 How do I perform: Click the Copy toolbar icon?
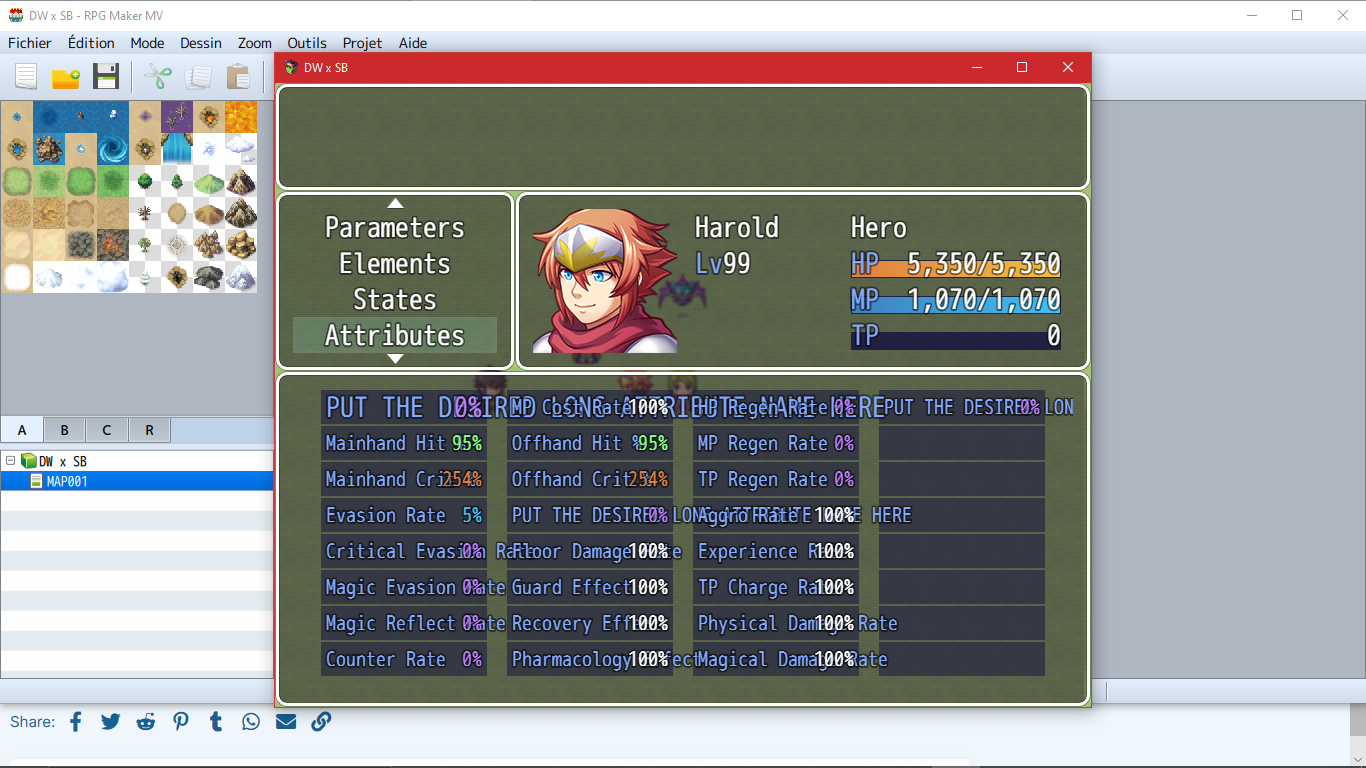[x=198, y=77]
